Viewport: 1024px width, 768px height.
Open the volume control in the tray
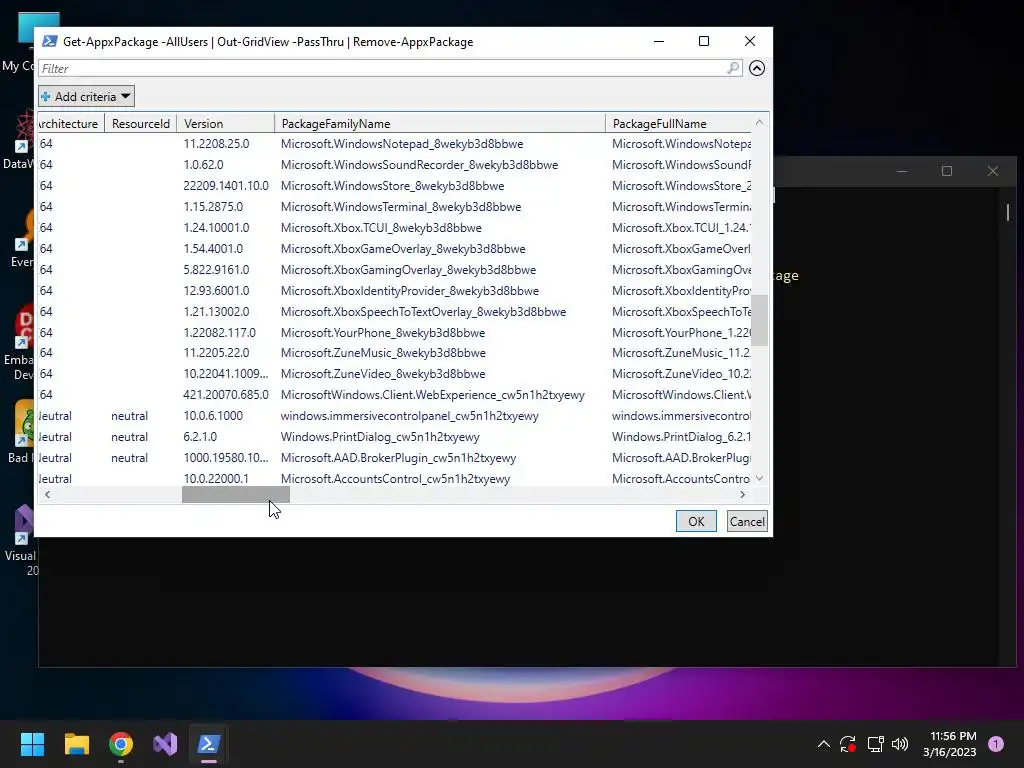click(x=900, y=744)
